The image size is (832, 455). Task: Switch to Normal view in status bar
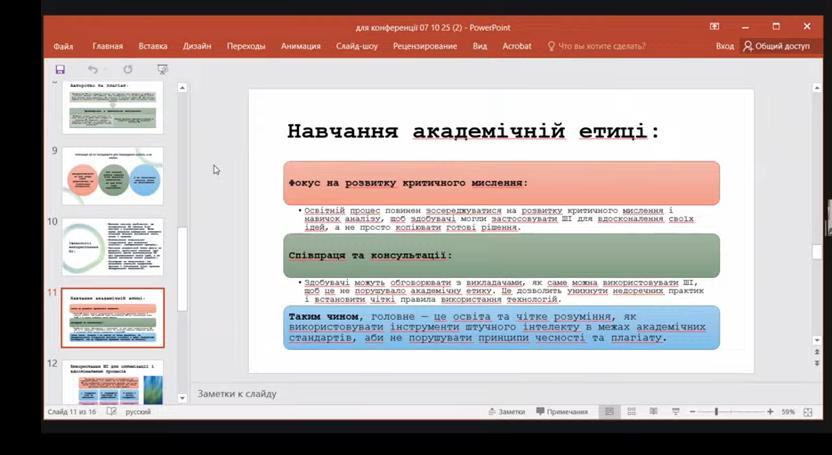click(608, 412)
